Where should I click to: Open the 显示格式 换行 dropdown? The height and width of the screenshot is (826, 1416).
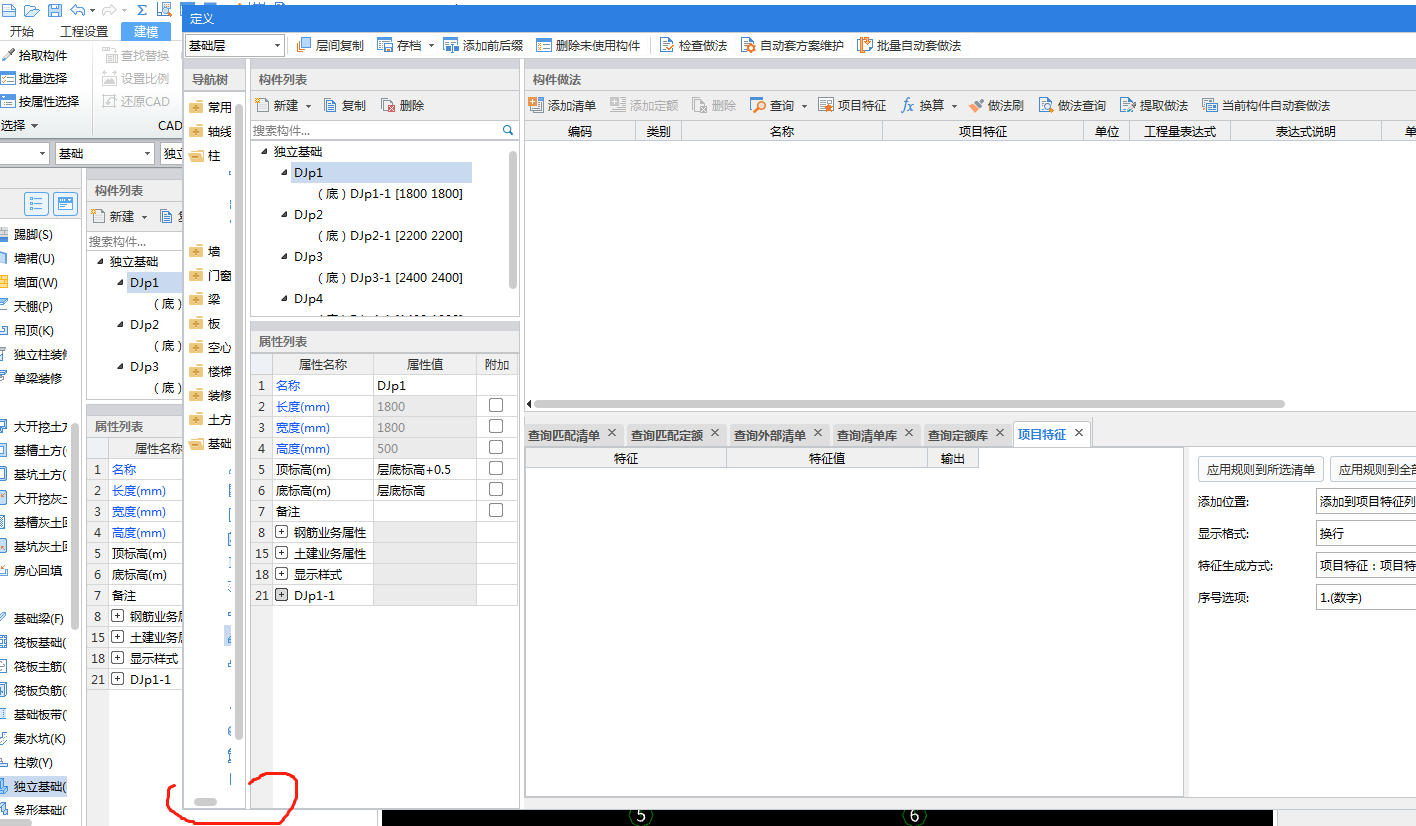coord(1366,534)
